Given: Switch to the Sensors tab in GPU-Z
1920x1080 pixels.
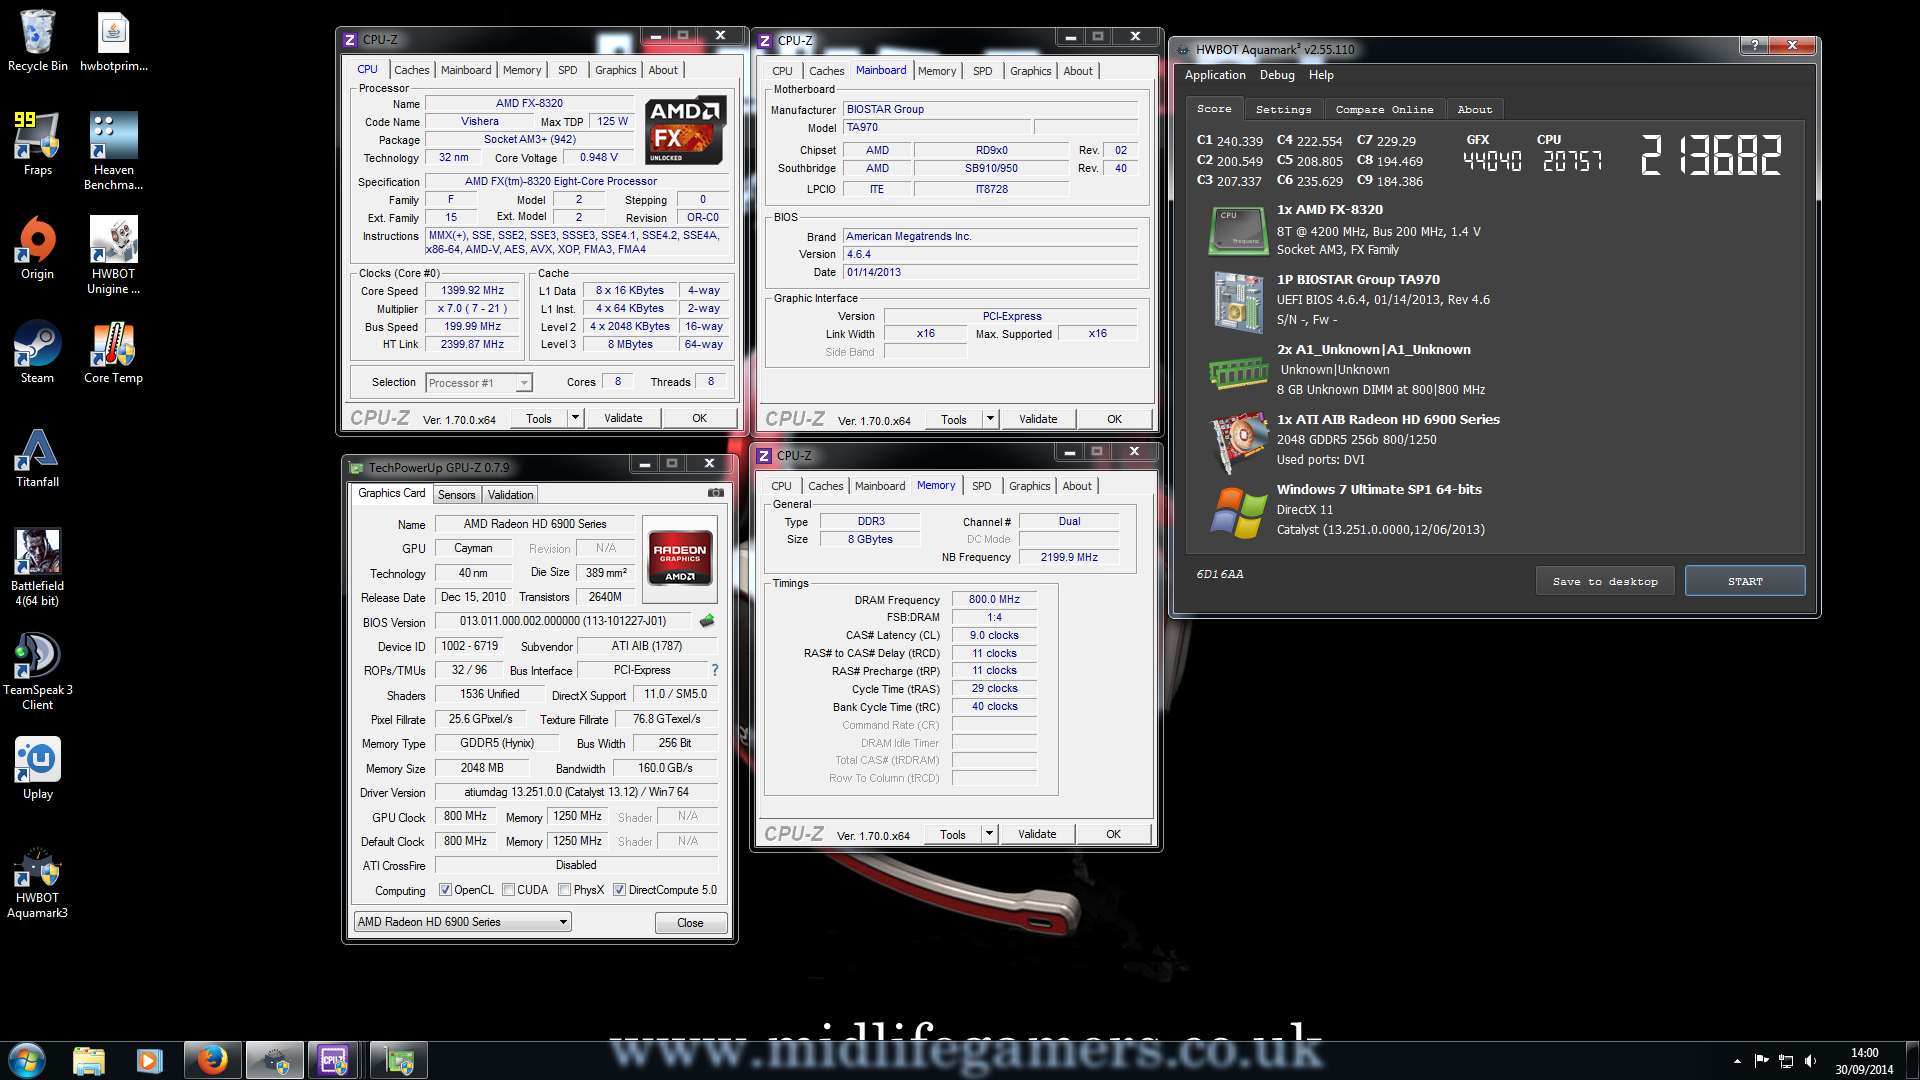Looking at the screenshot, I should tap(457, 495).
